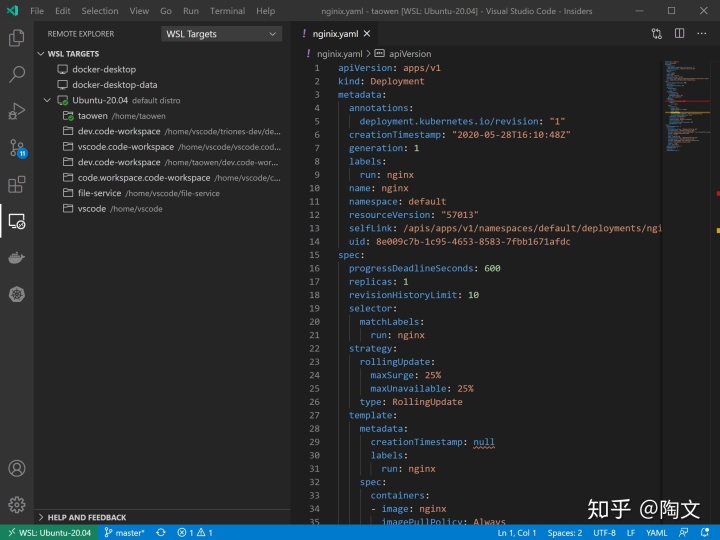Select the Remote Explorer activity icon
720x540 pixels.
point(17,221)
